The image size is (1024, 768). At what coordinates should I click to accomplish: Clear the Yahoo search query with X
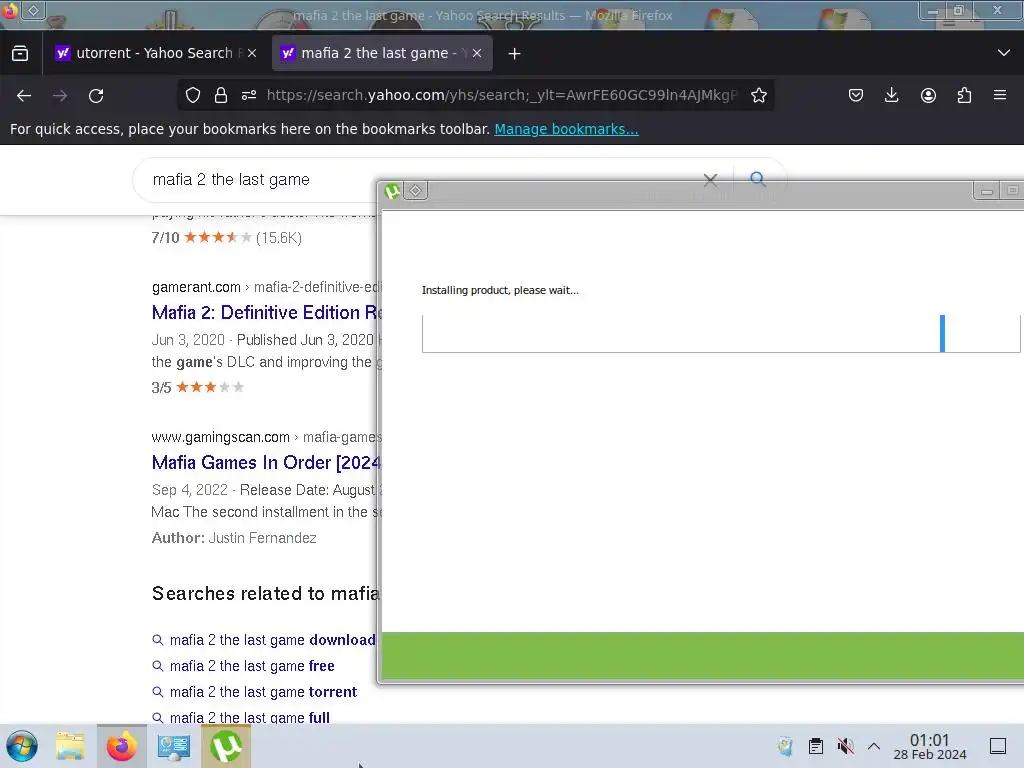coord(711,180)
